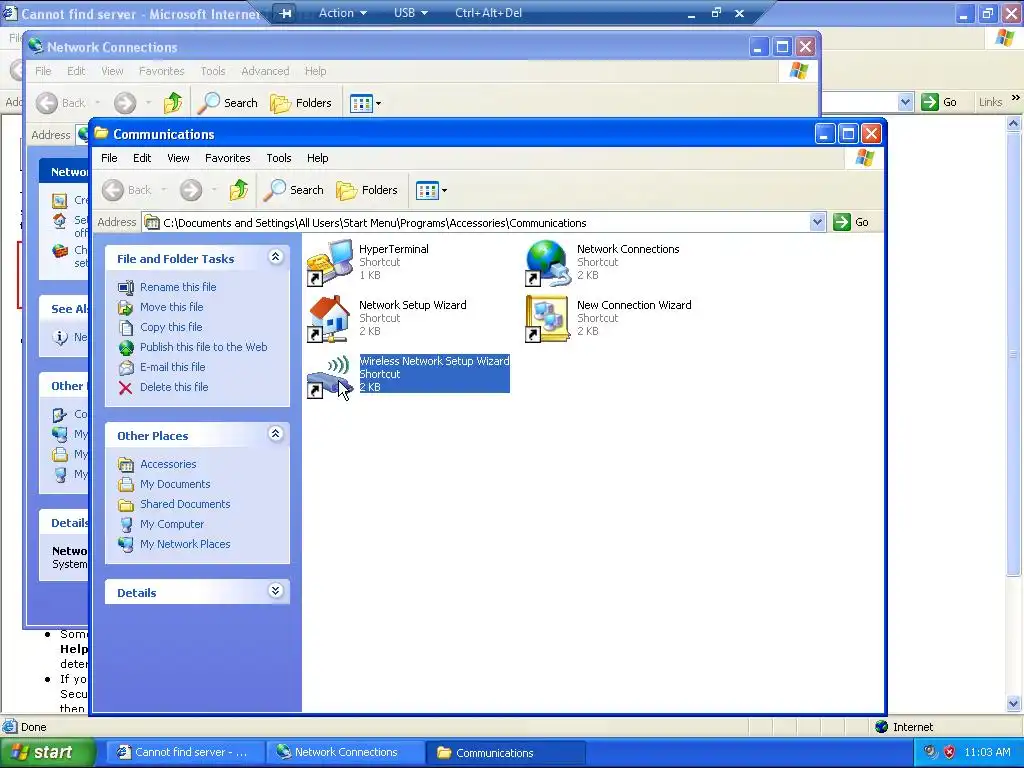Open View menu in Communications window
The image size is (1024, 768).
pyautogui.click(x=178, y=158)
